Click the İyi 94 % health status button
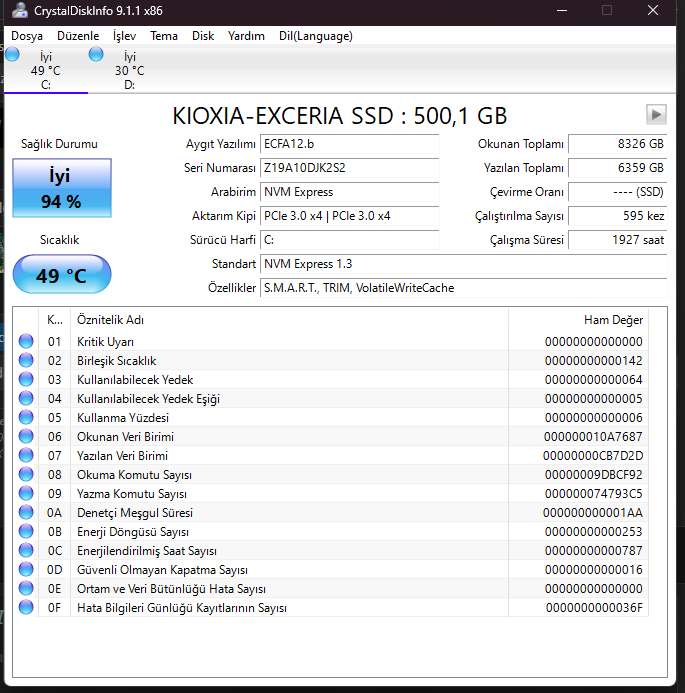Screen dimensions: 685x693 pos(62,188)
